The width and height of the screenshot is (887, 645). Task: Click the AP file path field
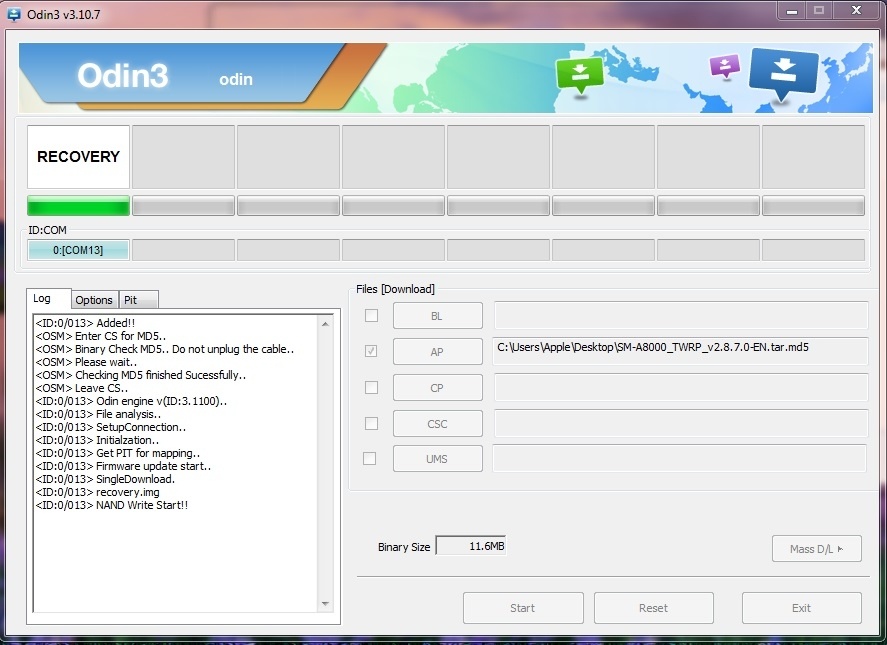pyautogui.click(x=681, y=351)
